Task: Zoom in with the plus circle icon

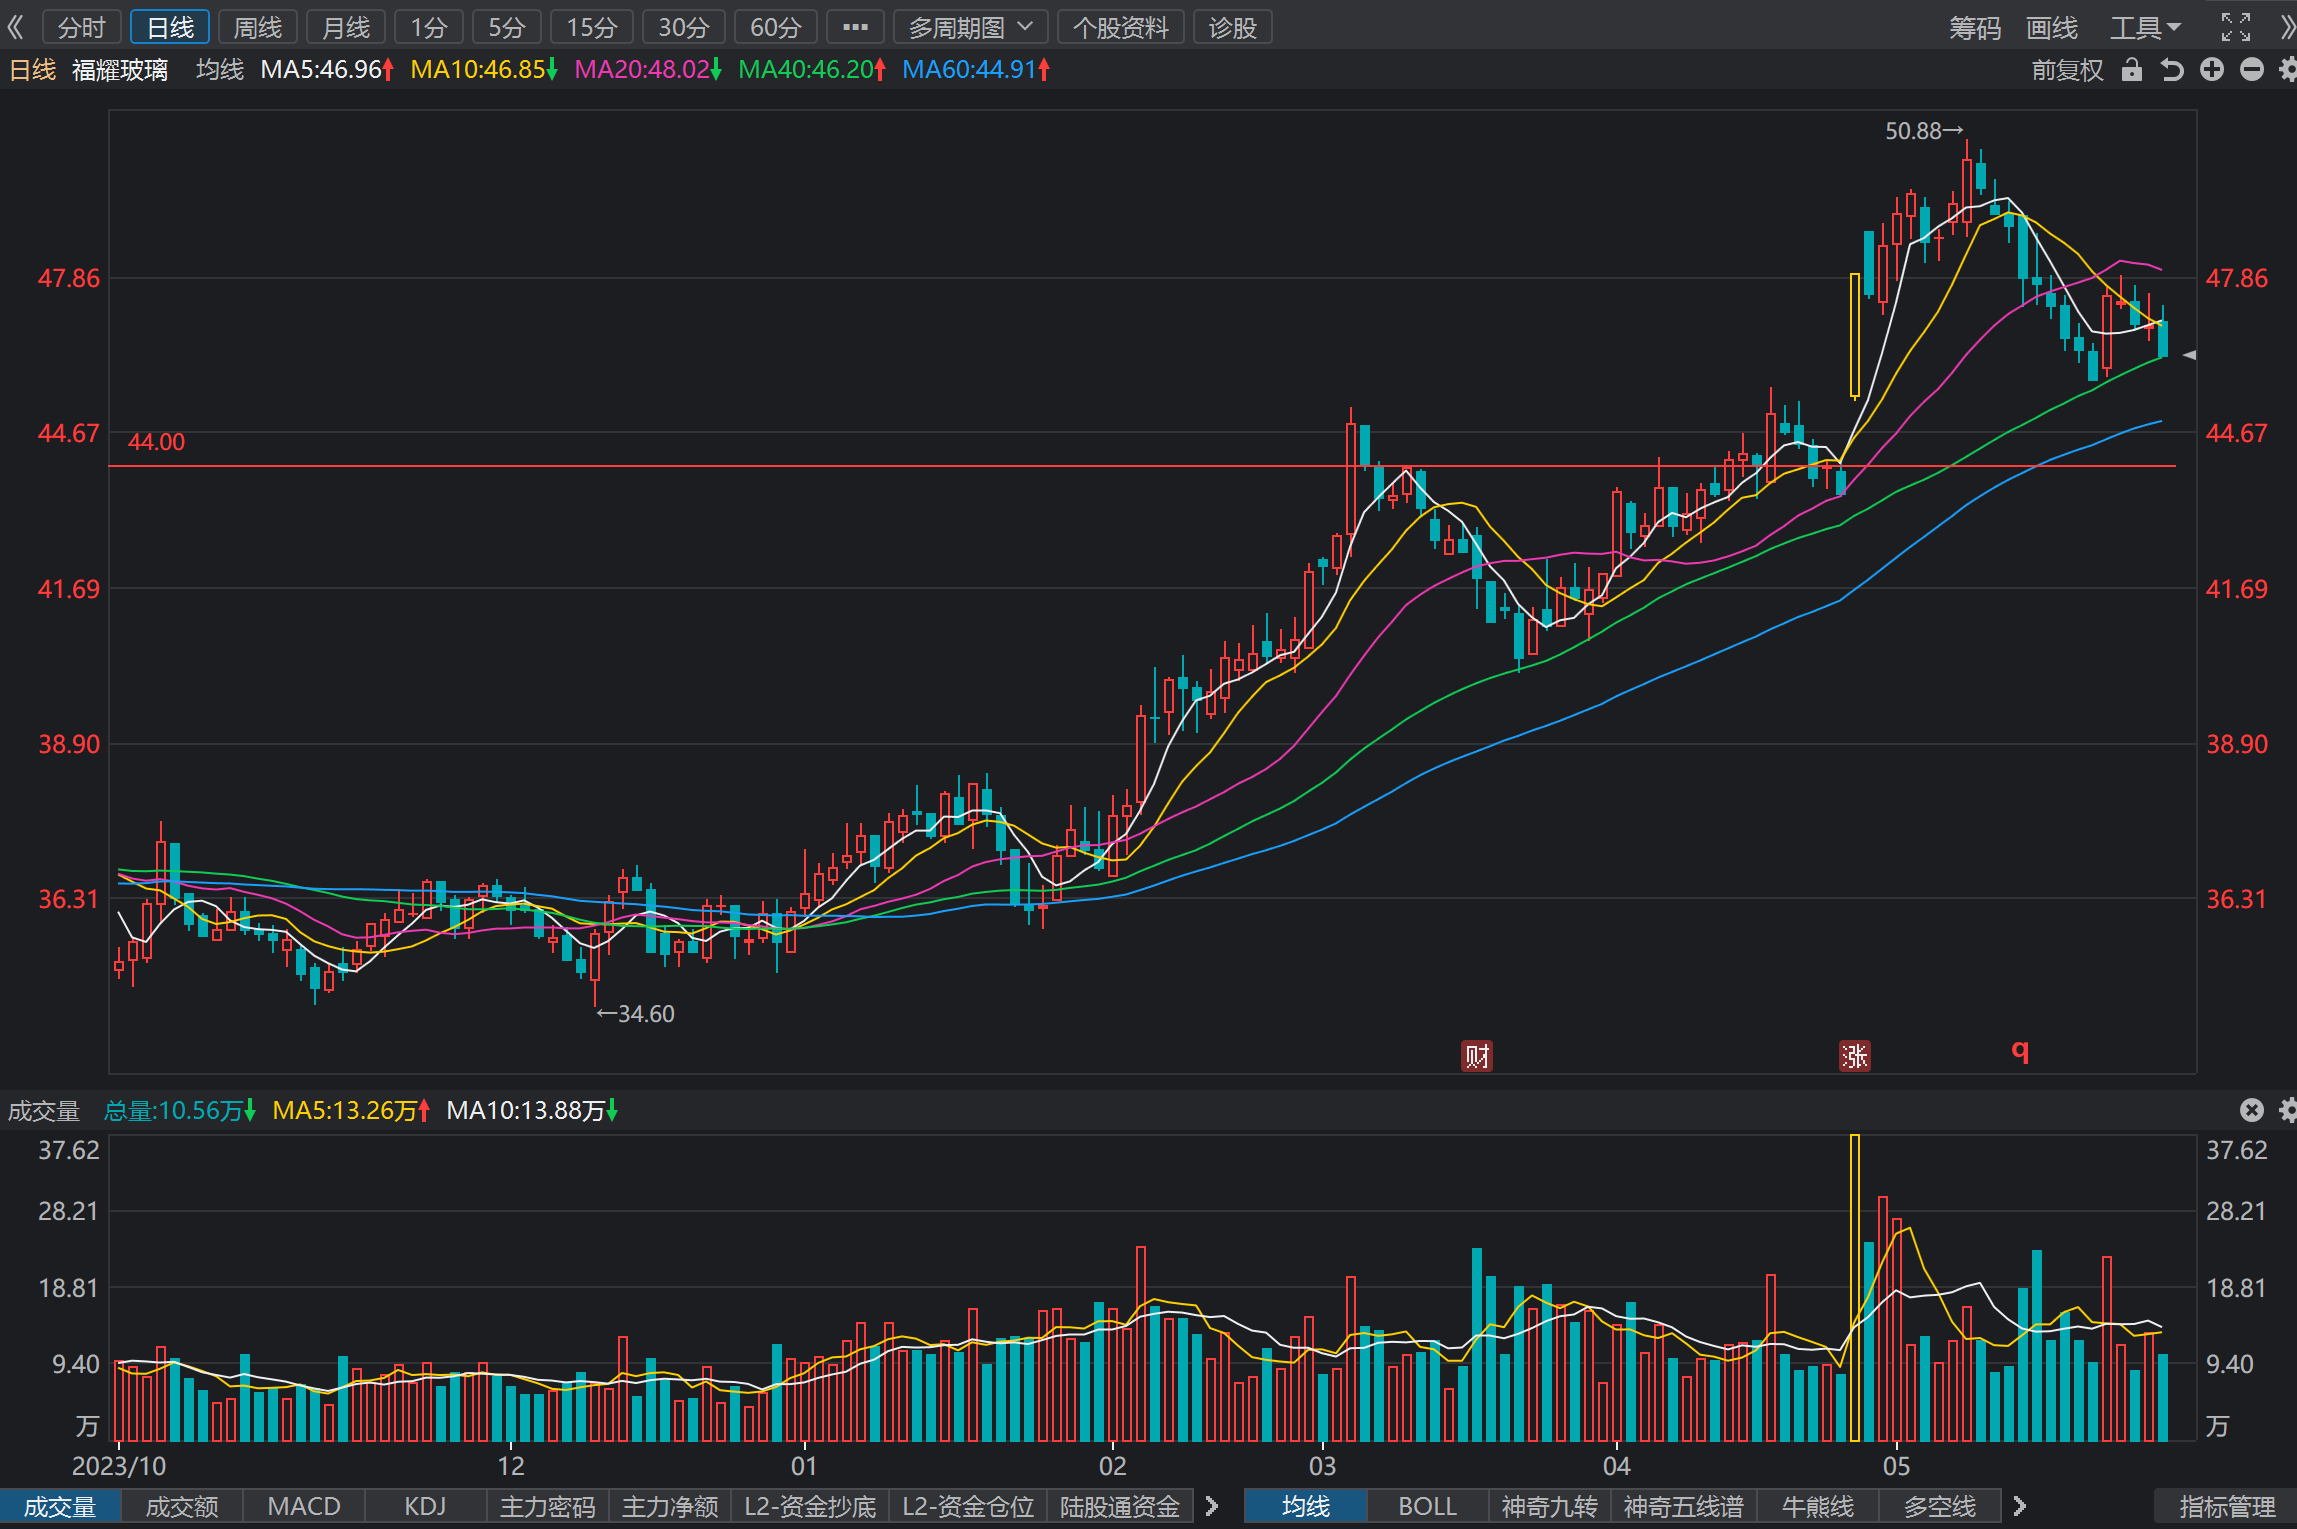Action: (x=2212, y=70)
